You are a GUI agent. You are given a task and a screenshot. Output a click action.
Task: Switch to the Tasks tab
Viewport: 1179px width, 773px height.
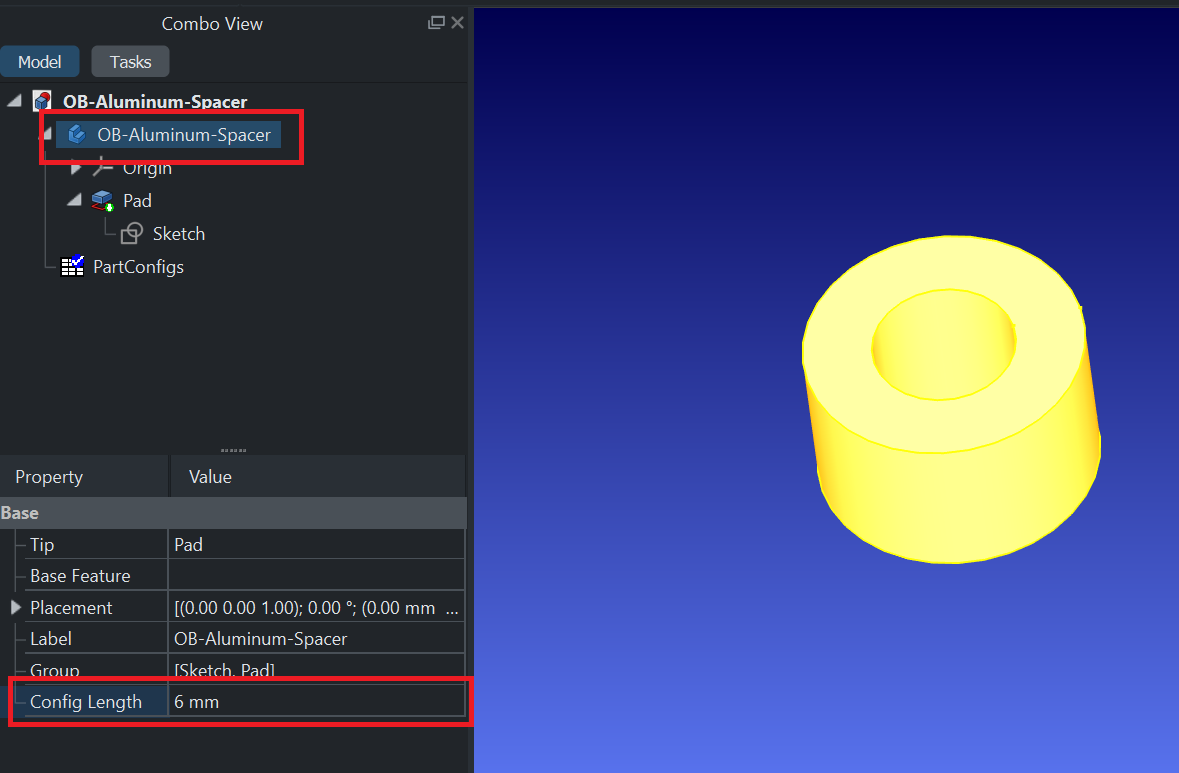point(130,62)
